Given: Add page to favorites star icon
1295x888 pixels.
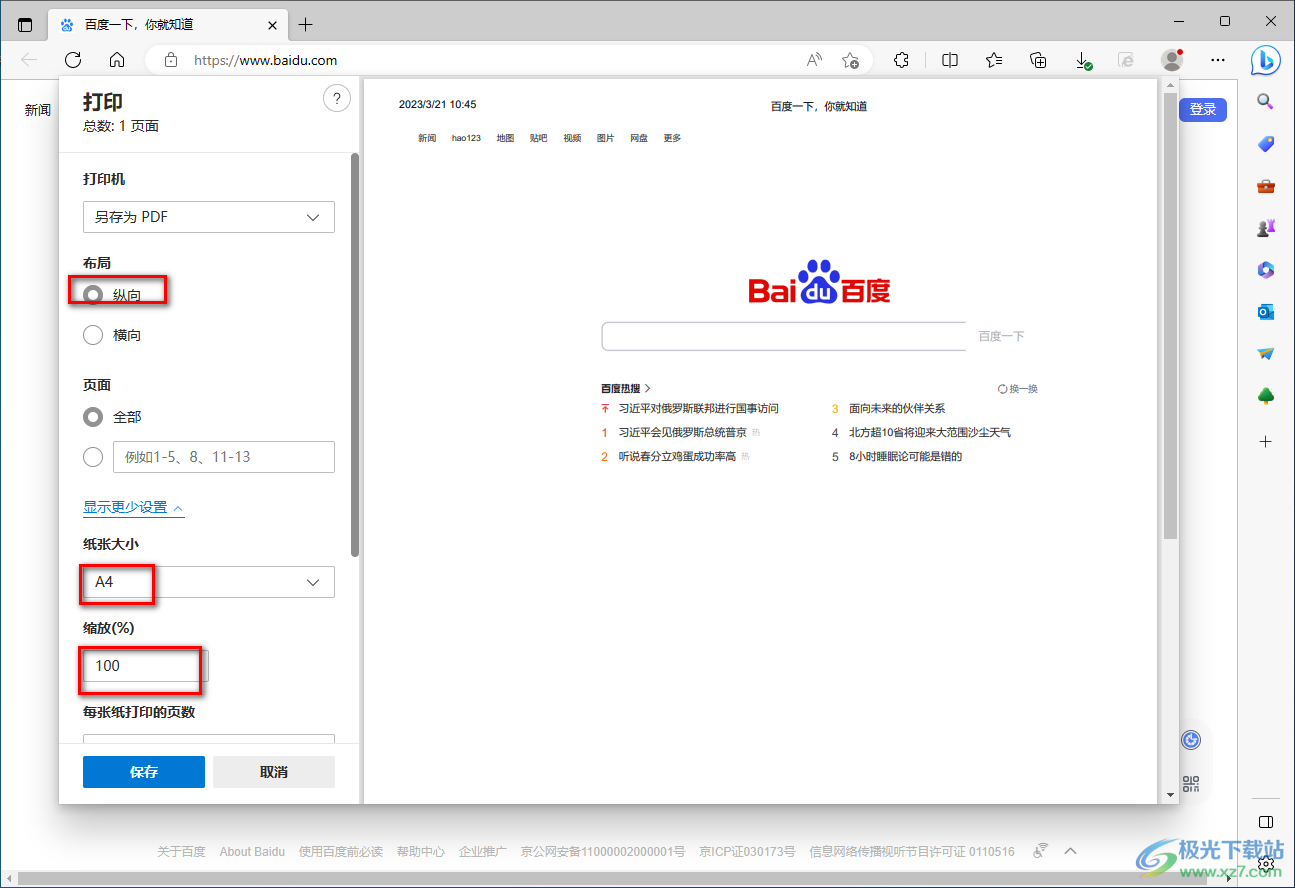Looking at the screenshot, I should [x=850, y=60].
